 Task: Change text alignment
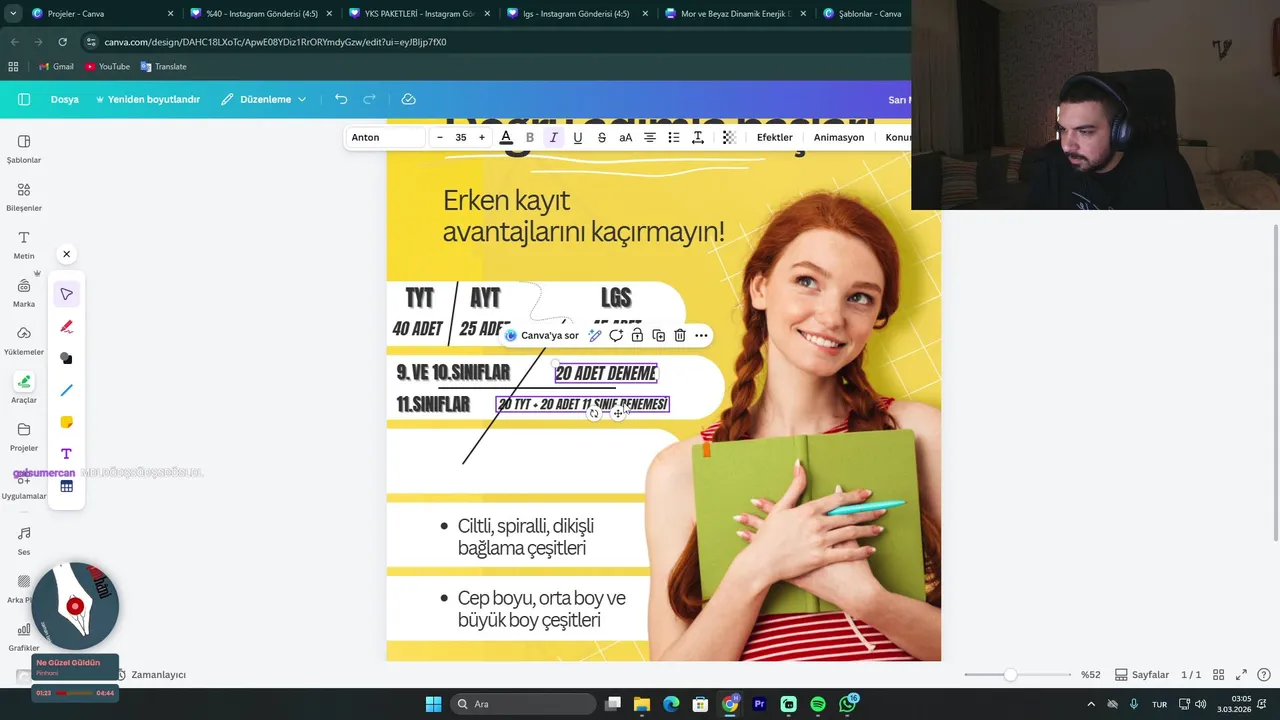click(x=650, y=137)
